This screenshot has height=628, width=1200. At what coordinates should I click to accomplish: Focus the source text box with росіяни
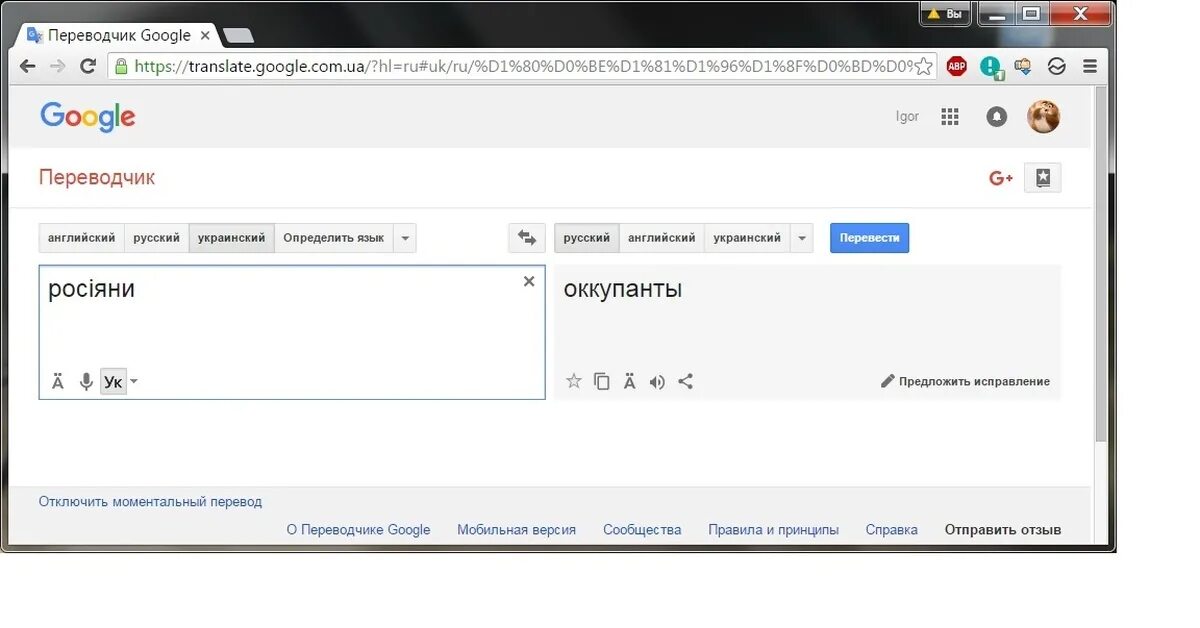[292, 332]
